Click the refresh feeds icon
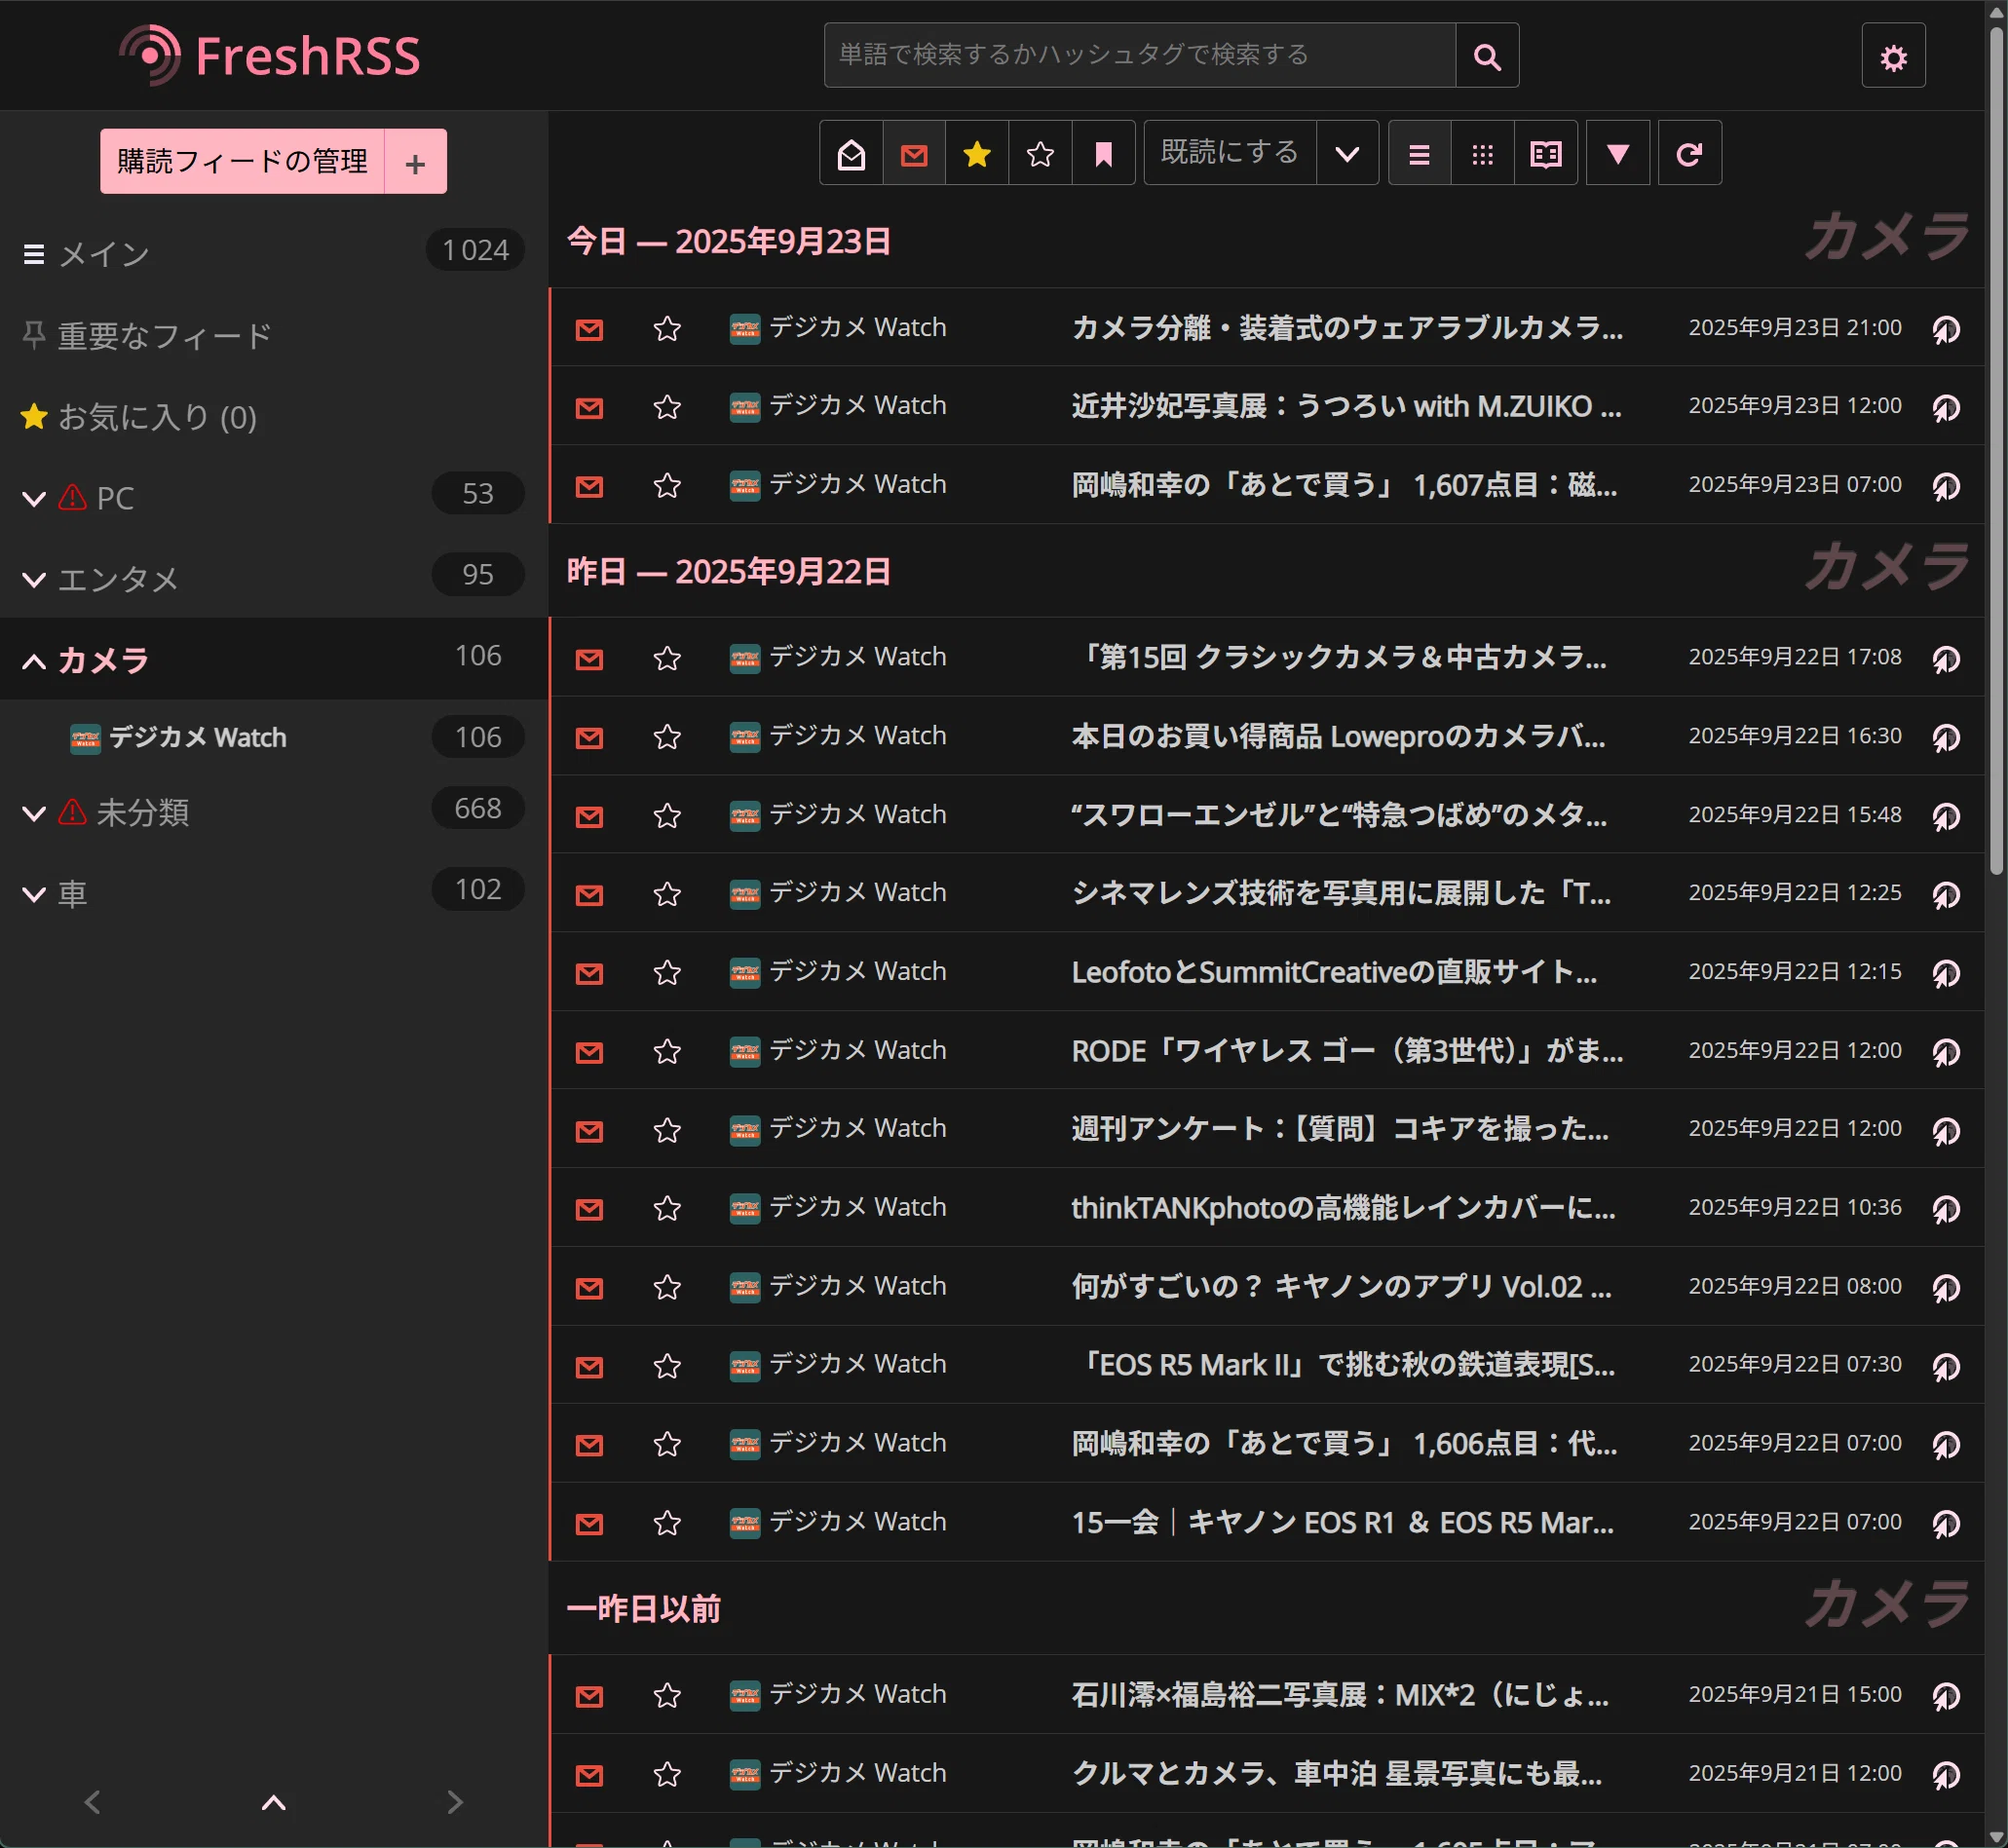The width and height of the screenshot is (2008, 1848). [1689, 154]
